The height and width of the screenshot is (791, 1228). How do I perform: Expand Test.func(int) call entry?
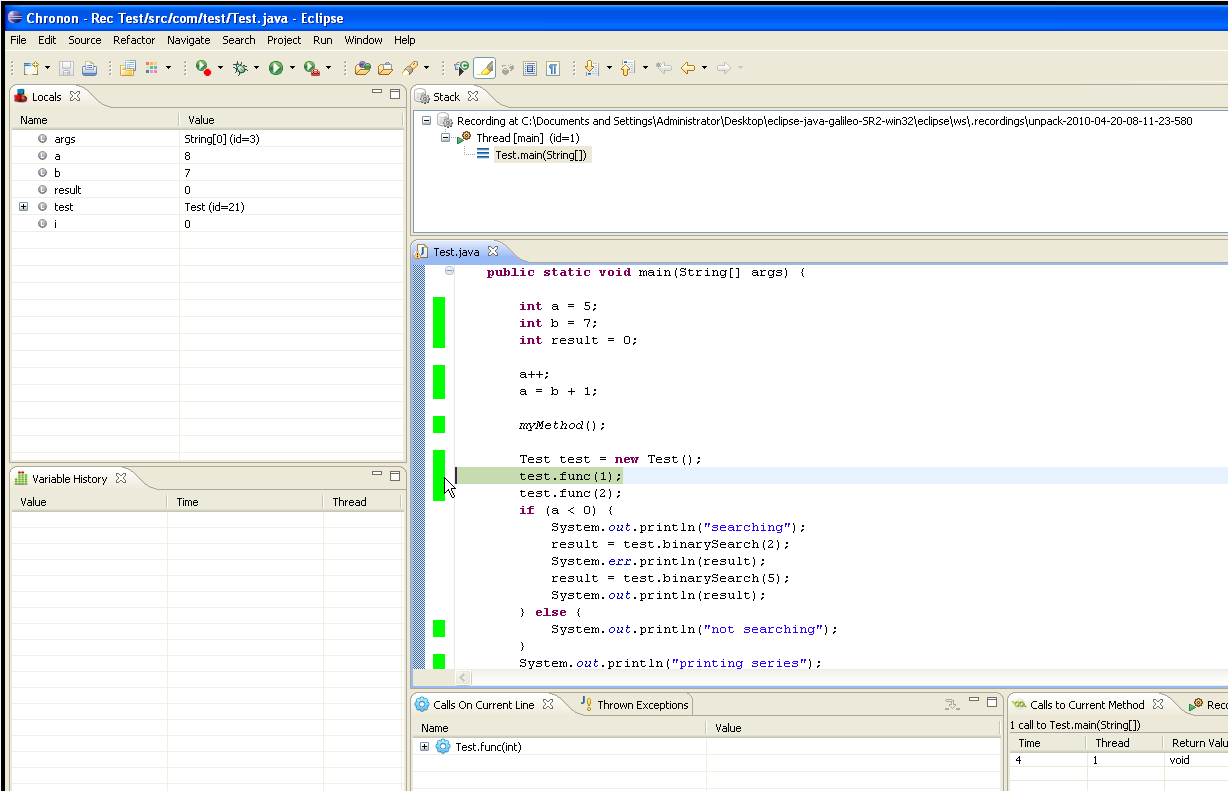425,747
